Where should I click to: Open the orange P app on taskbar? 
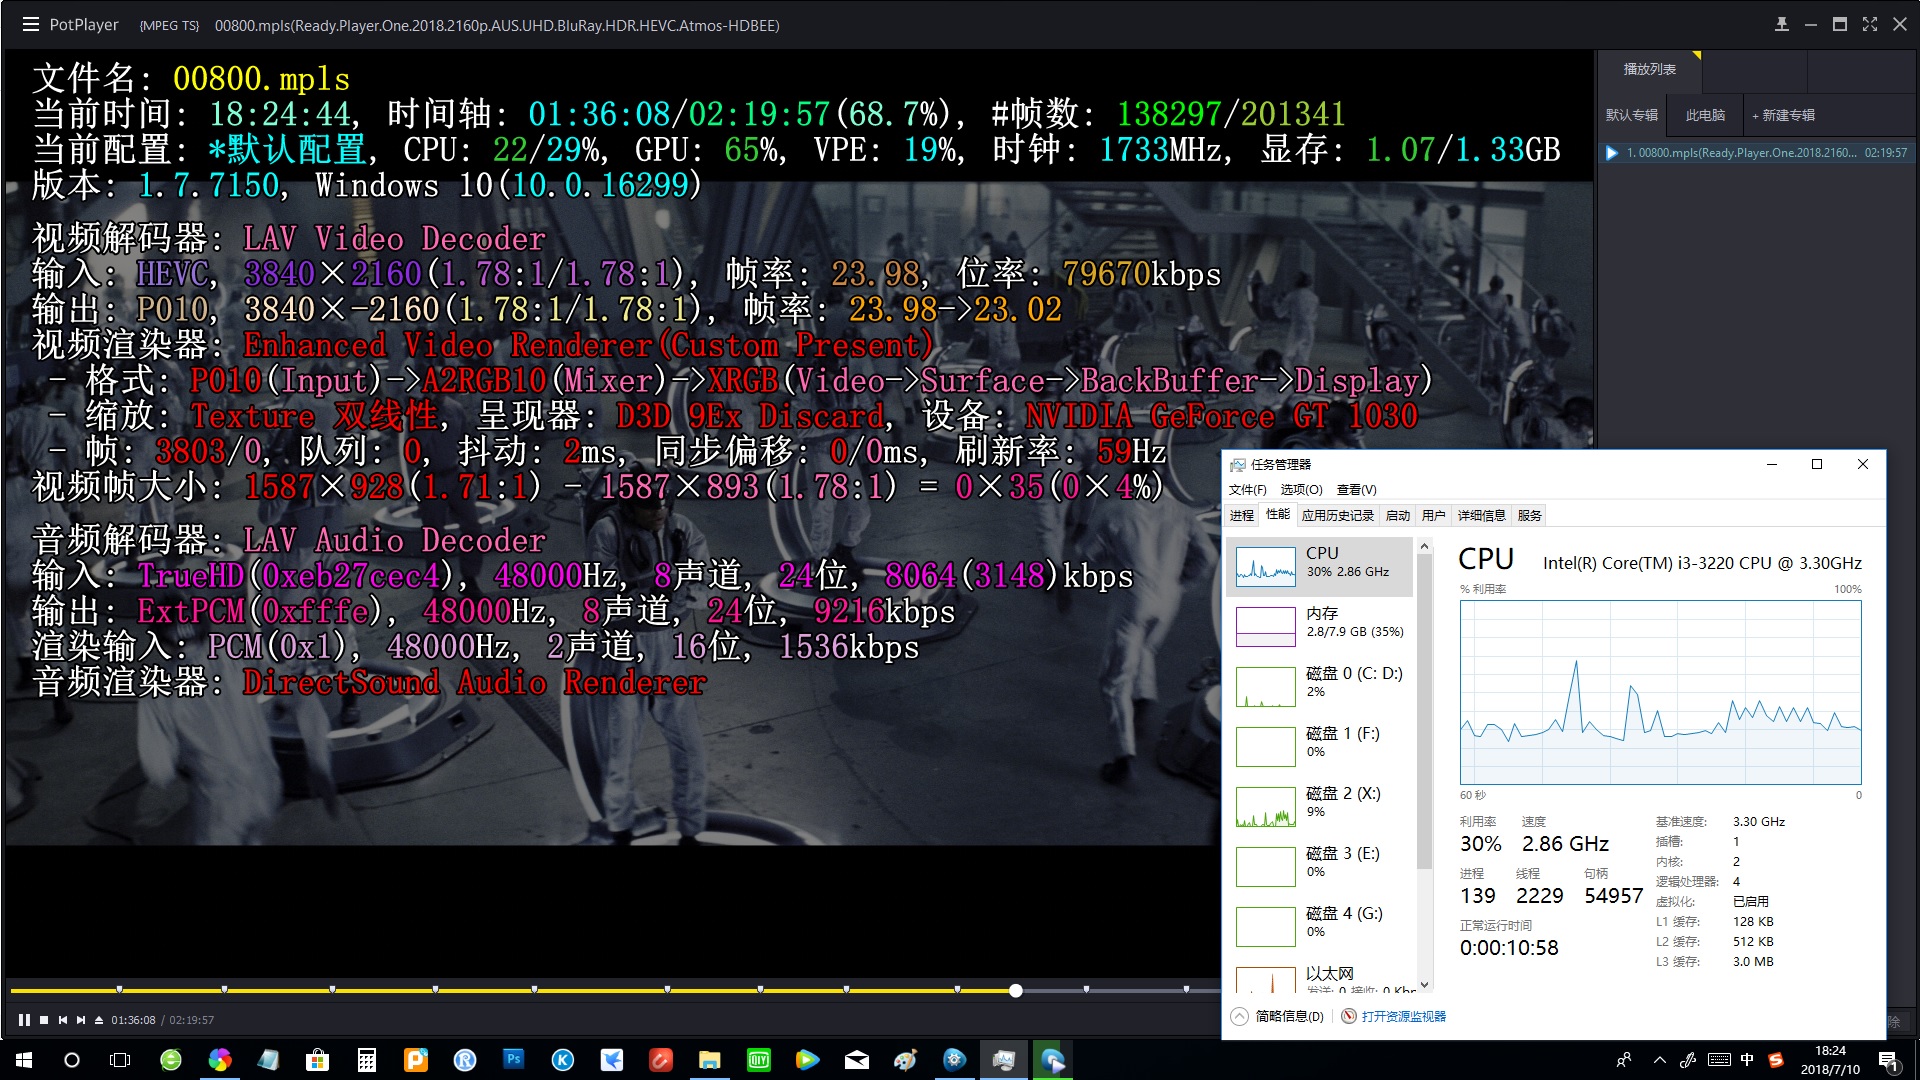(416, 1060)
